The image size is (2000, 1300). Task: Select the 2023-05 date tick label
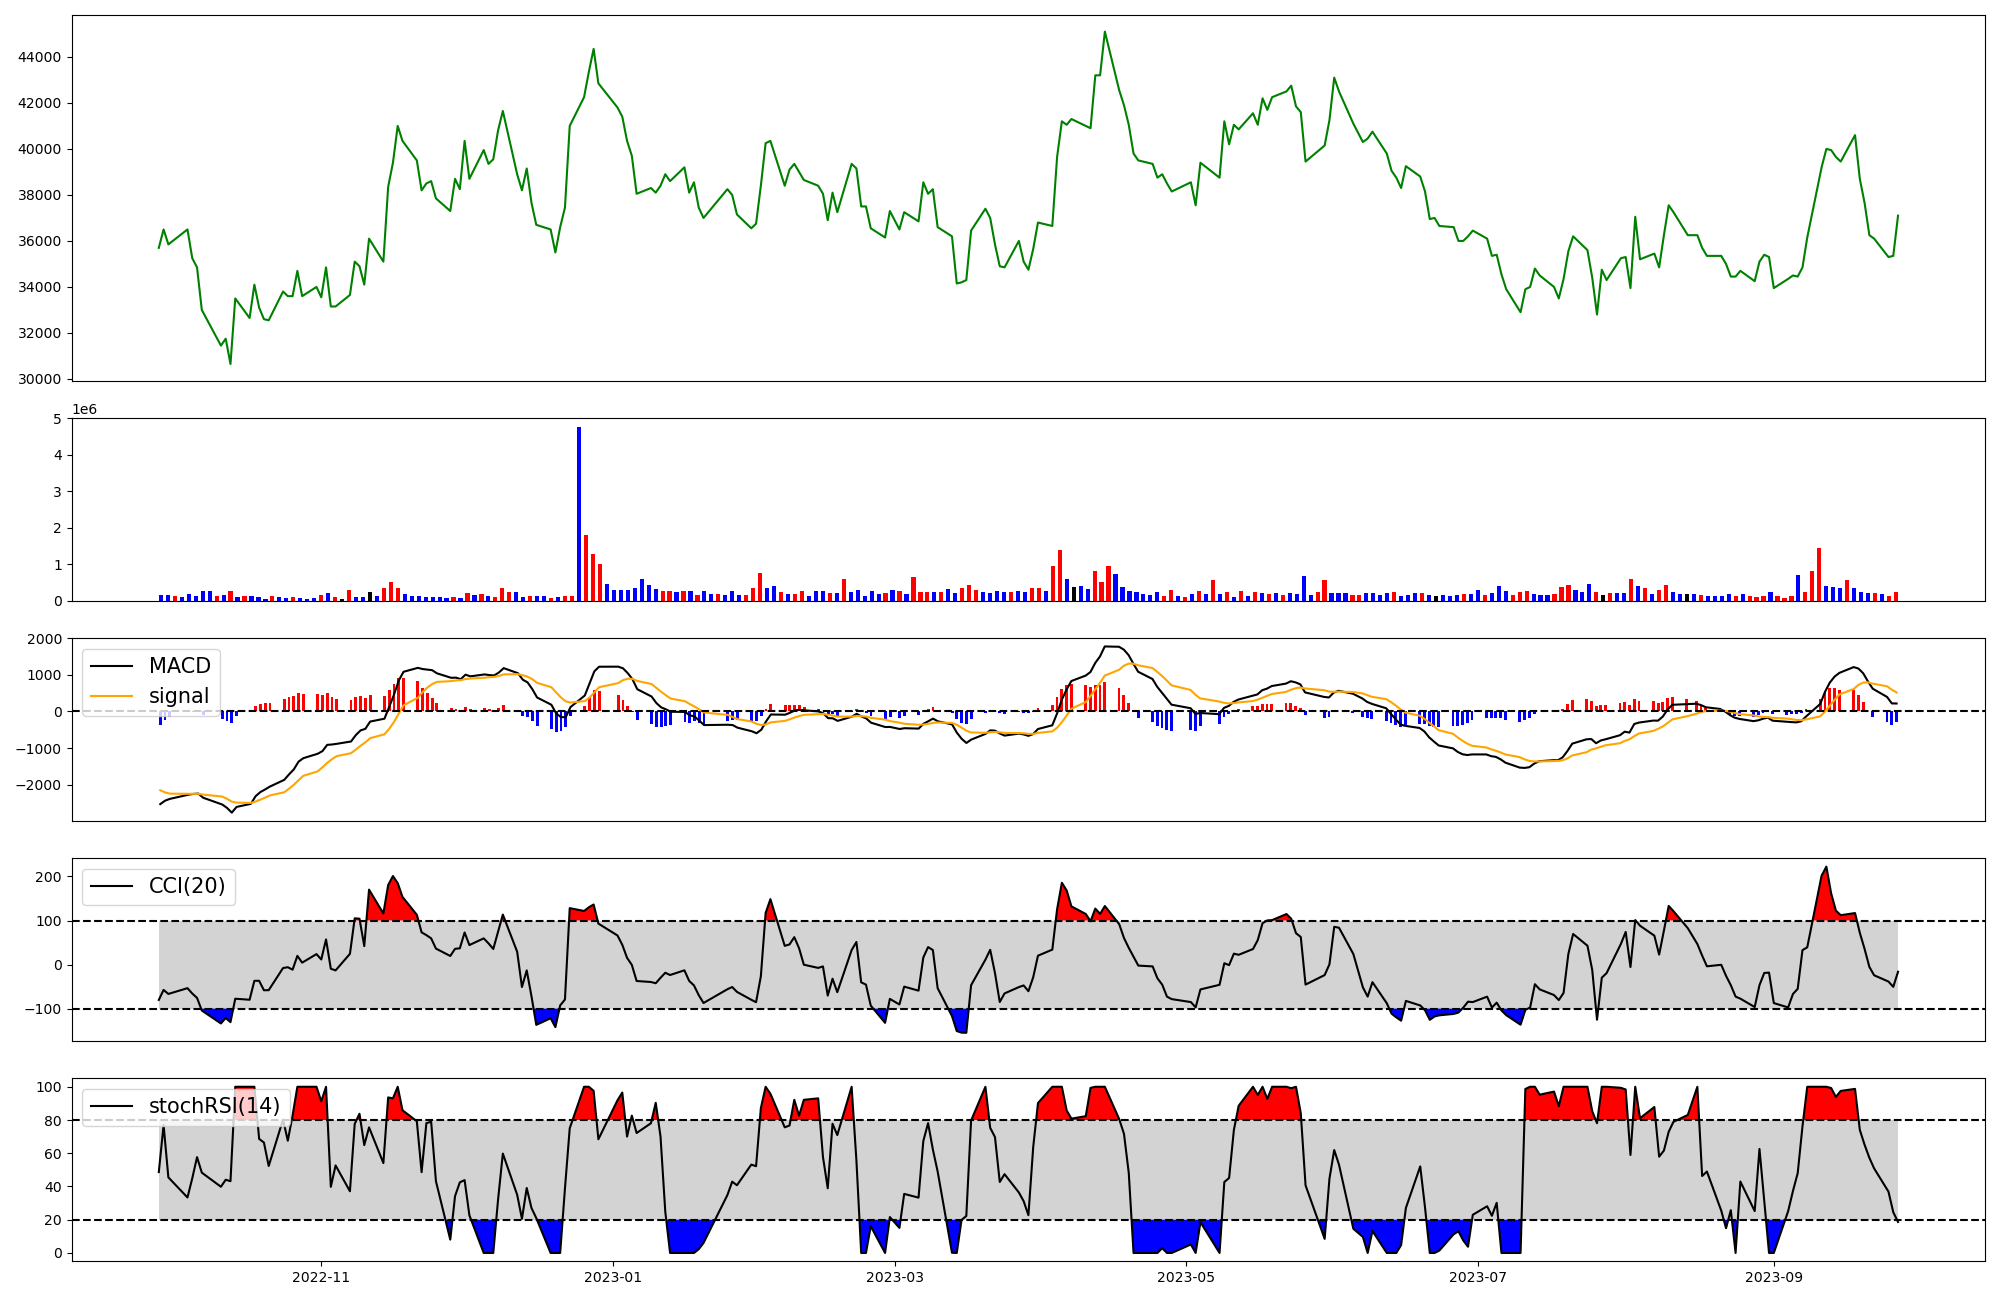[x=1186, y=1277]
